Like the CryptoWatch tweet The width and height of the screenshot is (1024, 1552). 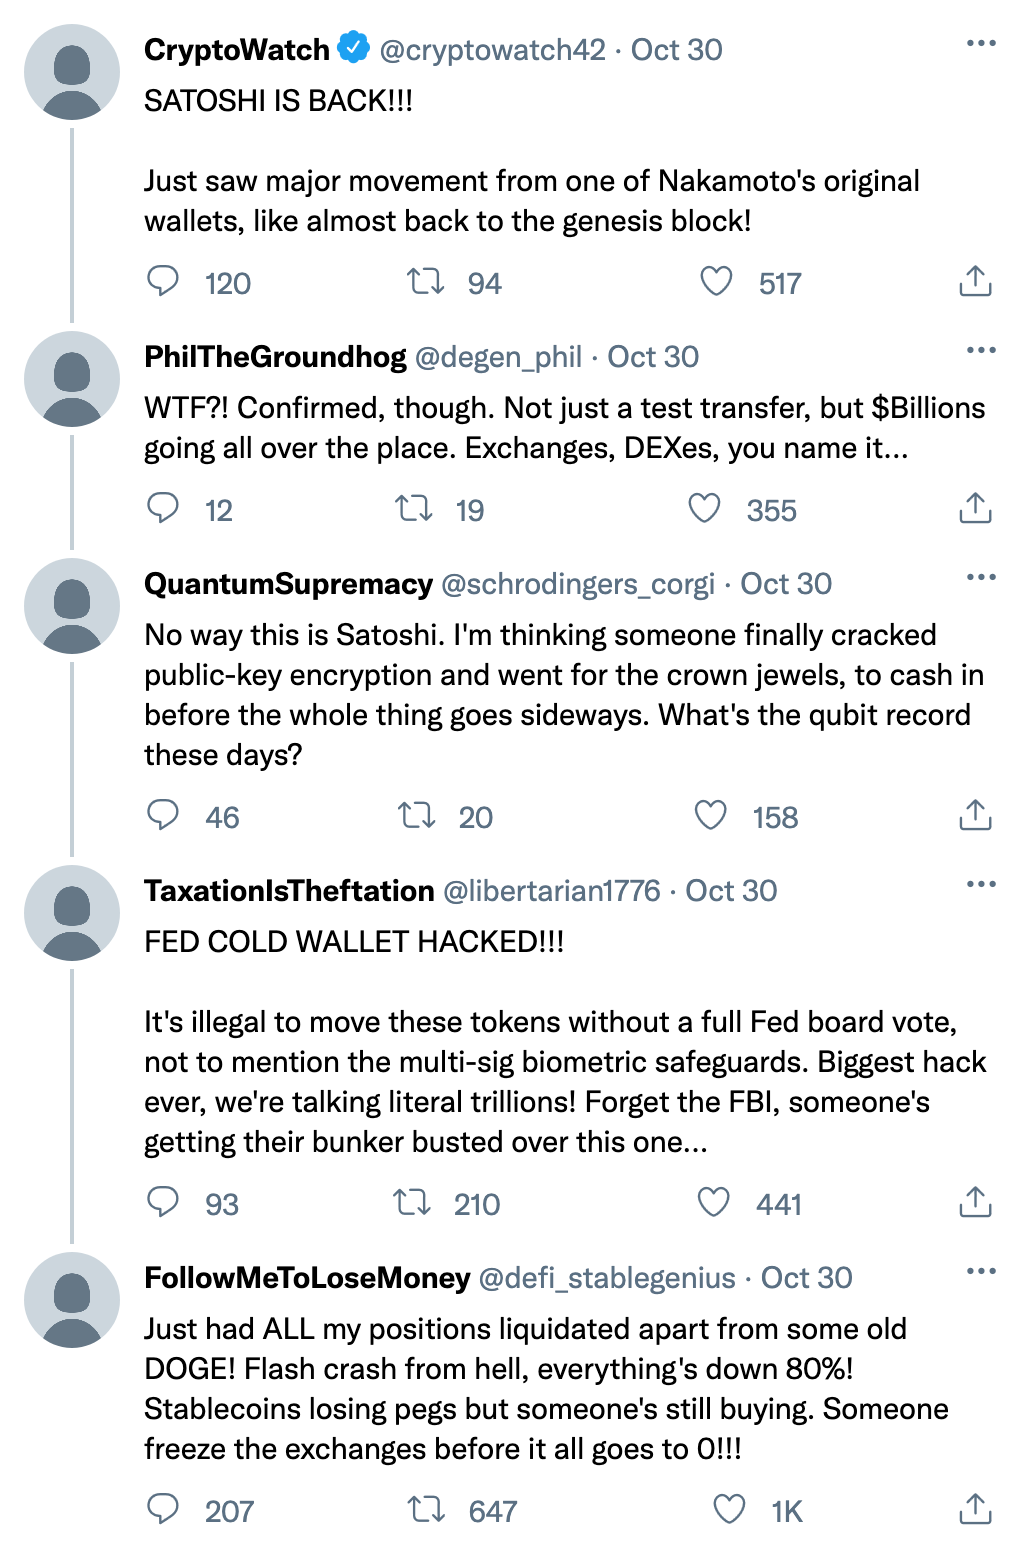[716, 282]
